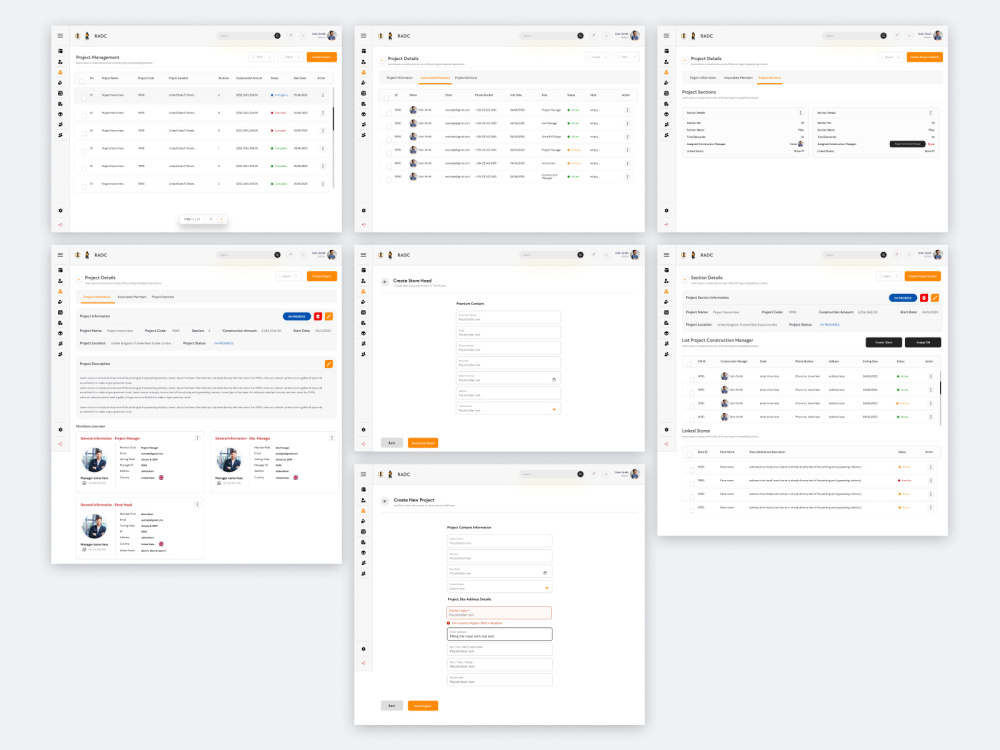Click back arrow beside Create Store Head title
This screenshot has height=750, width=1000.
pos(385,281)
